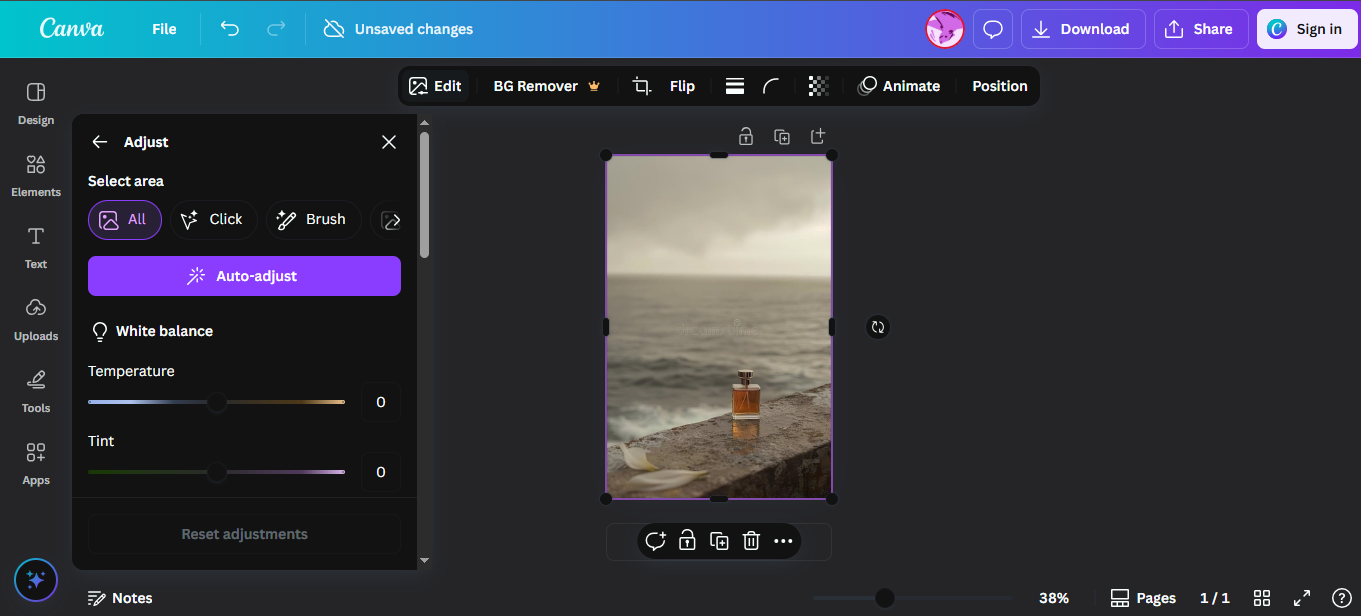Open the Share options

[1200, 29]
